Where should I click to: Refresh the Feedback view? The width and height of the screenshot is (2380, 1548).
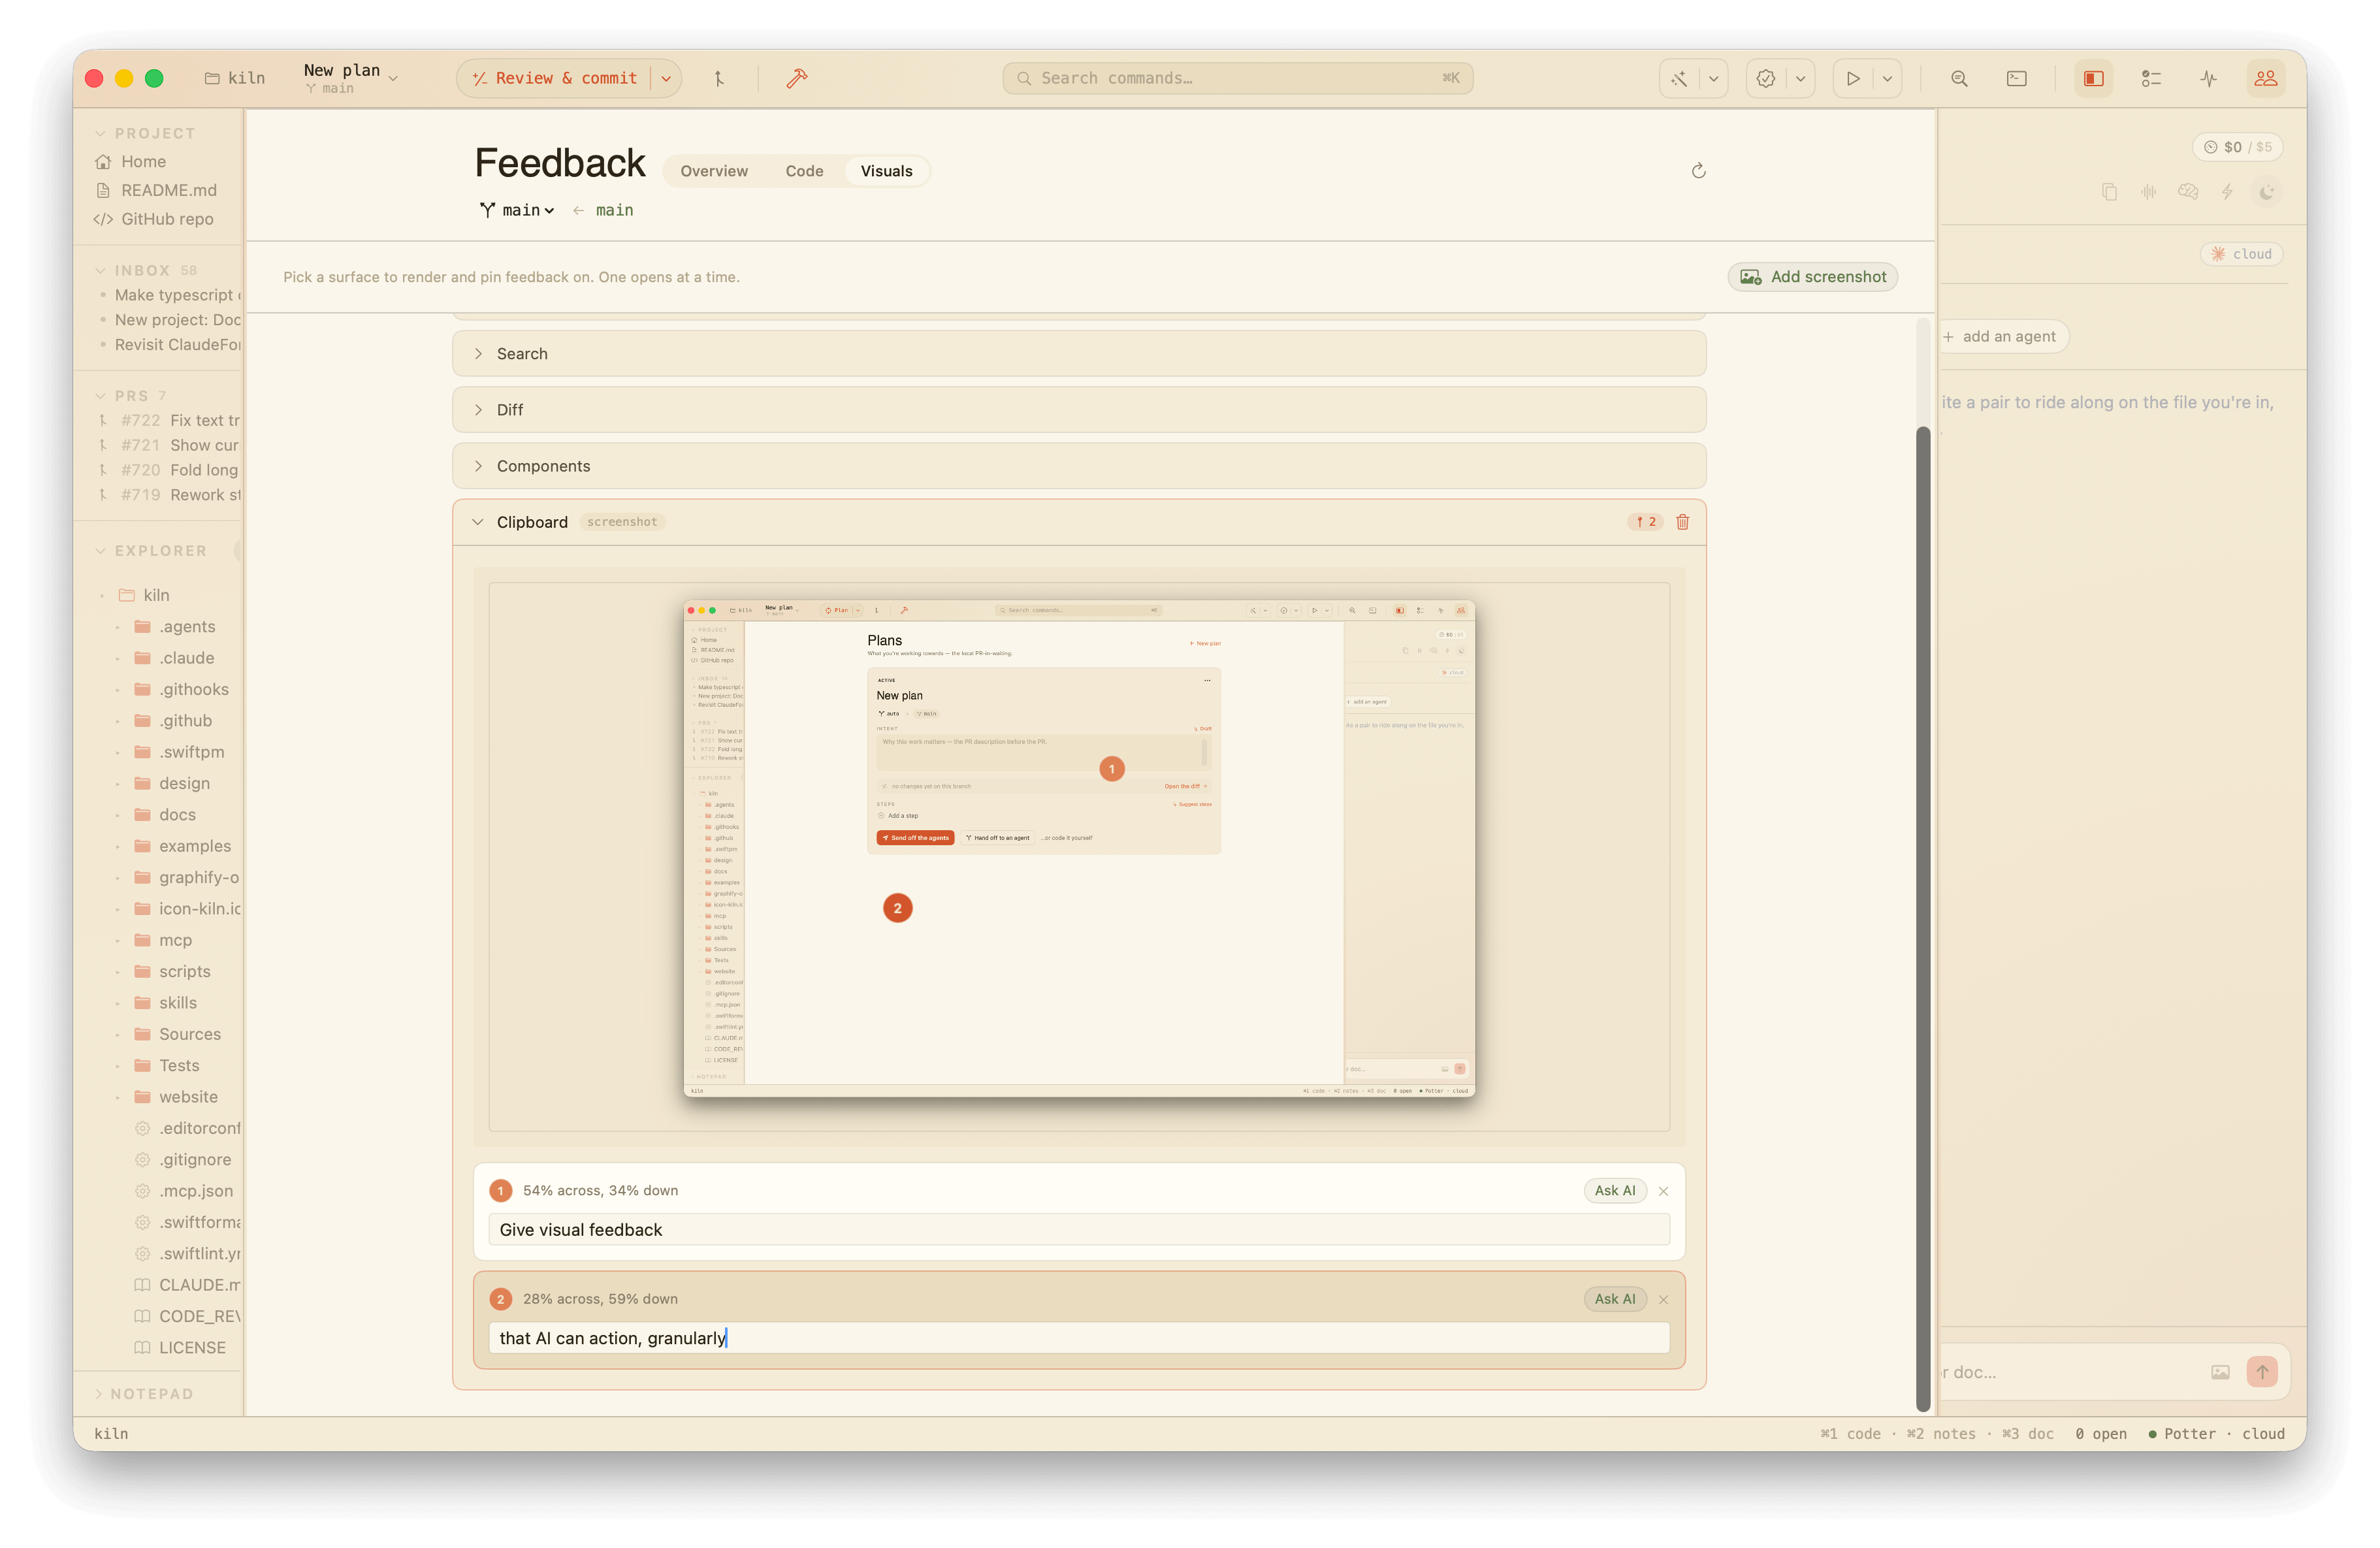coord(1698,171)
